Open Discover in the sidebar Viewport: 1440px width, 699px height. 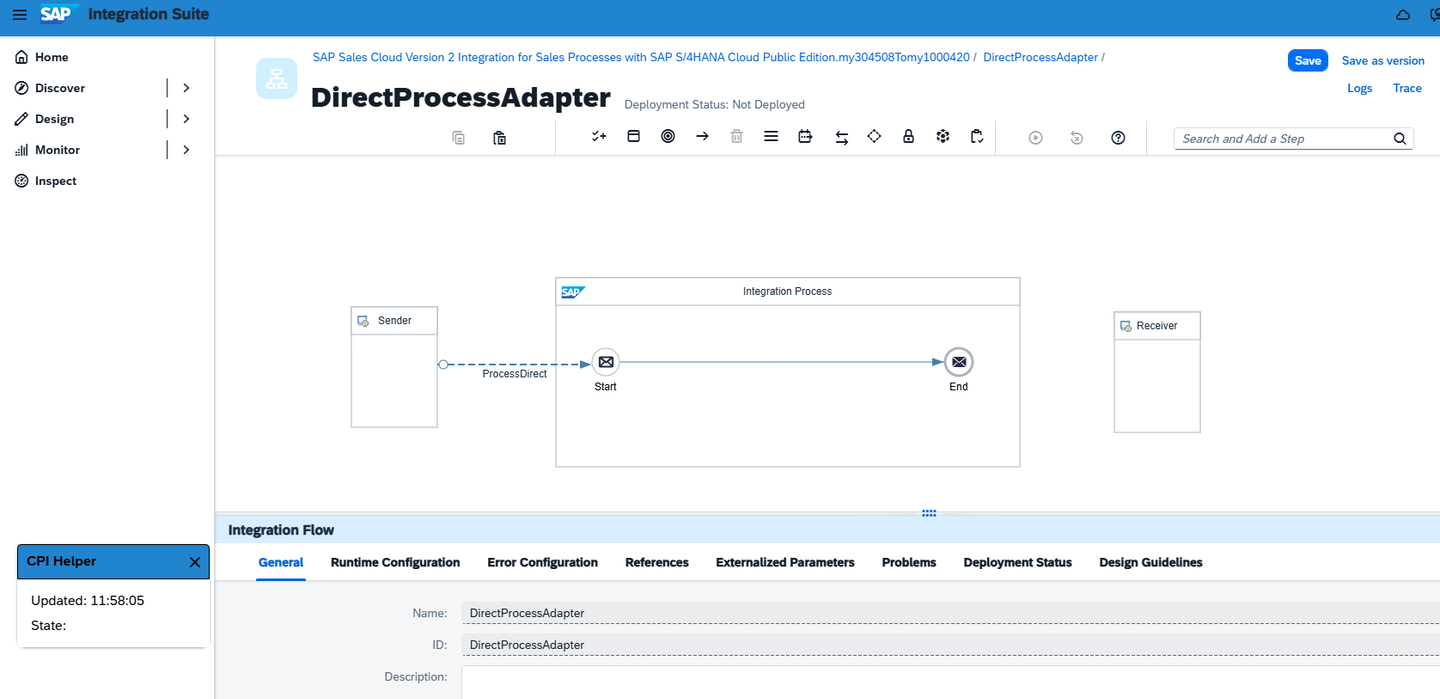click(60, 88)
